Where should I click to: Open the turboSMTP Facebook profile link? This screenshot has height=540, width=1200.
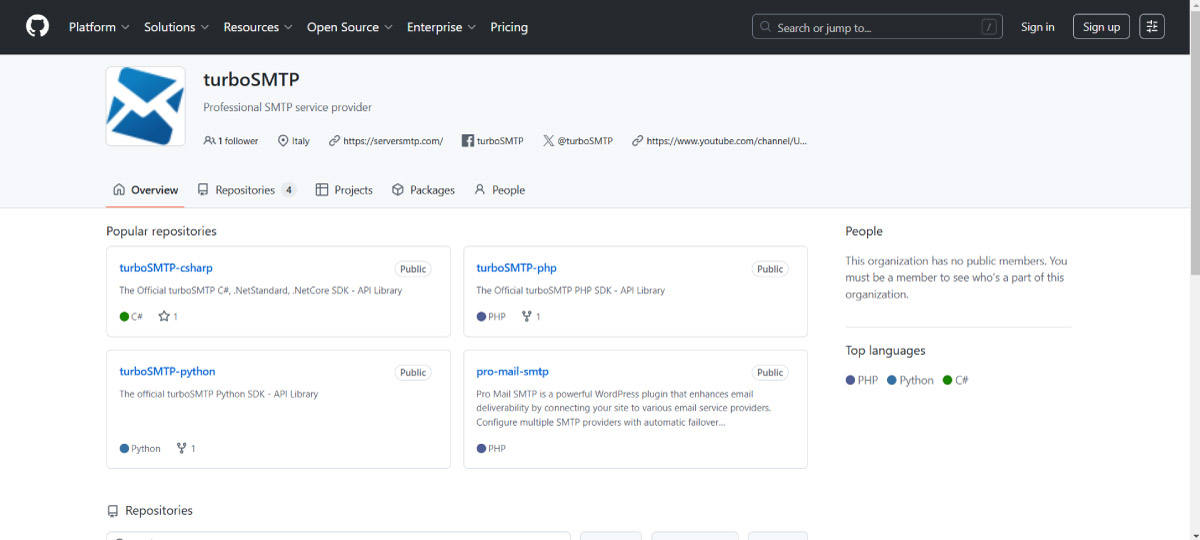492,141
